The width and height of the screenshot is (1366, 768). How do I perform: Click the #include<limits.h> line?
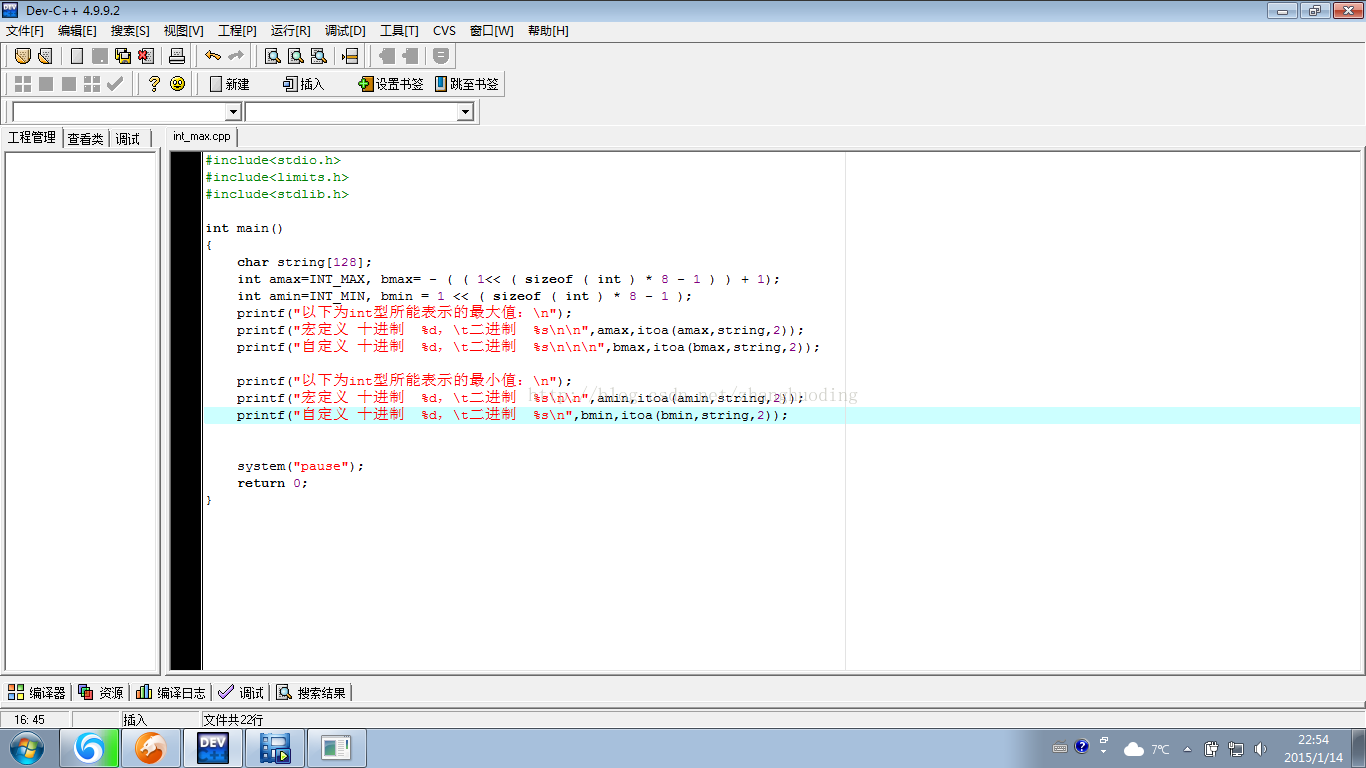(x=277, y=177)
